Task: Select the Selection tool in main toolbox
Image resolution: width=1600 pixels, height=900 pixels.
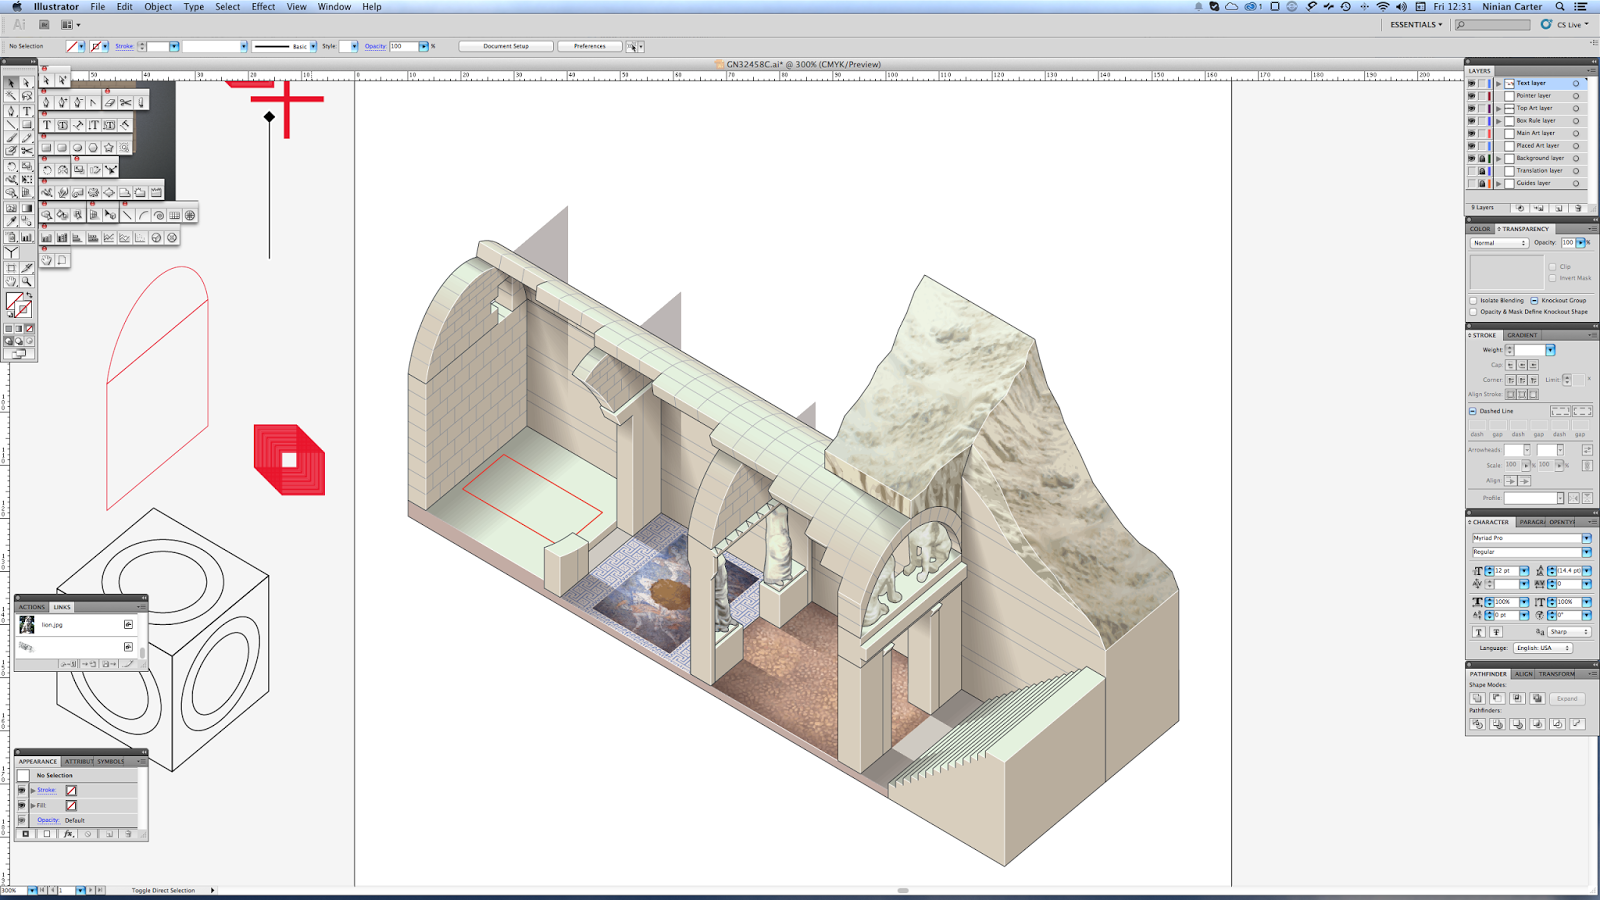Action: point(11,83)
